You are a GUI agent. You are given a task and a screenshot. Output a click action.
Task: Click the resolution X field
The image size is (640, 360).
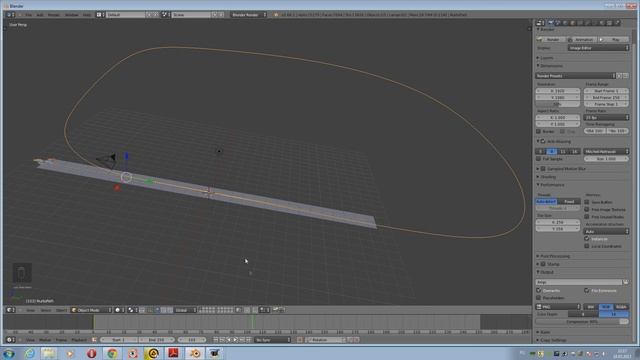tap(558, 91)
